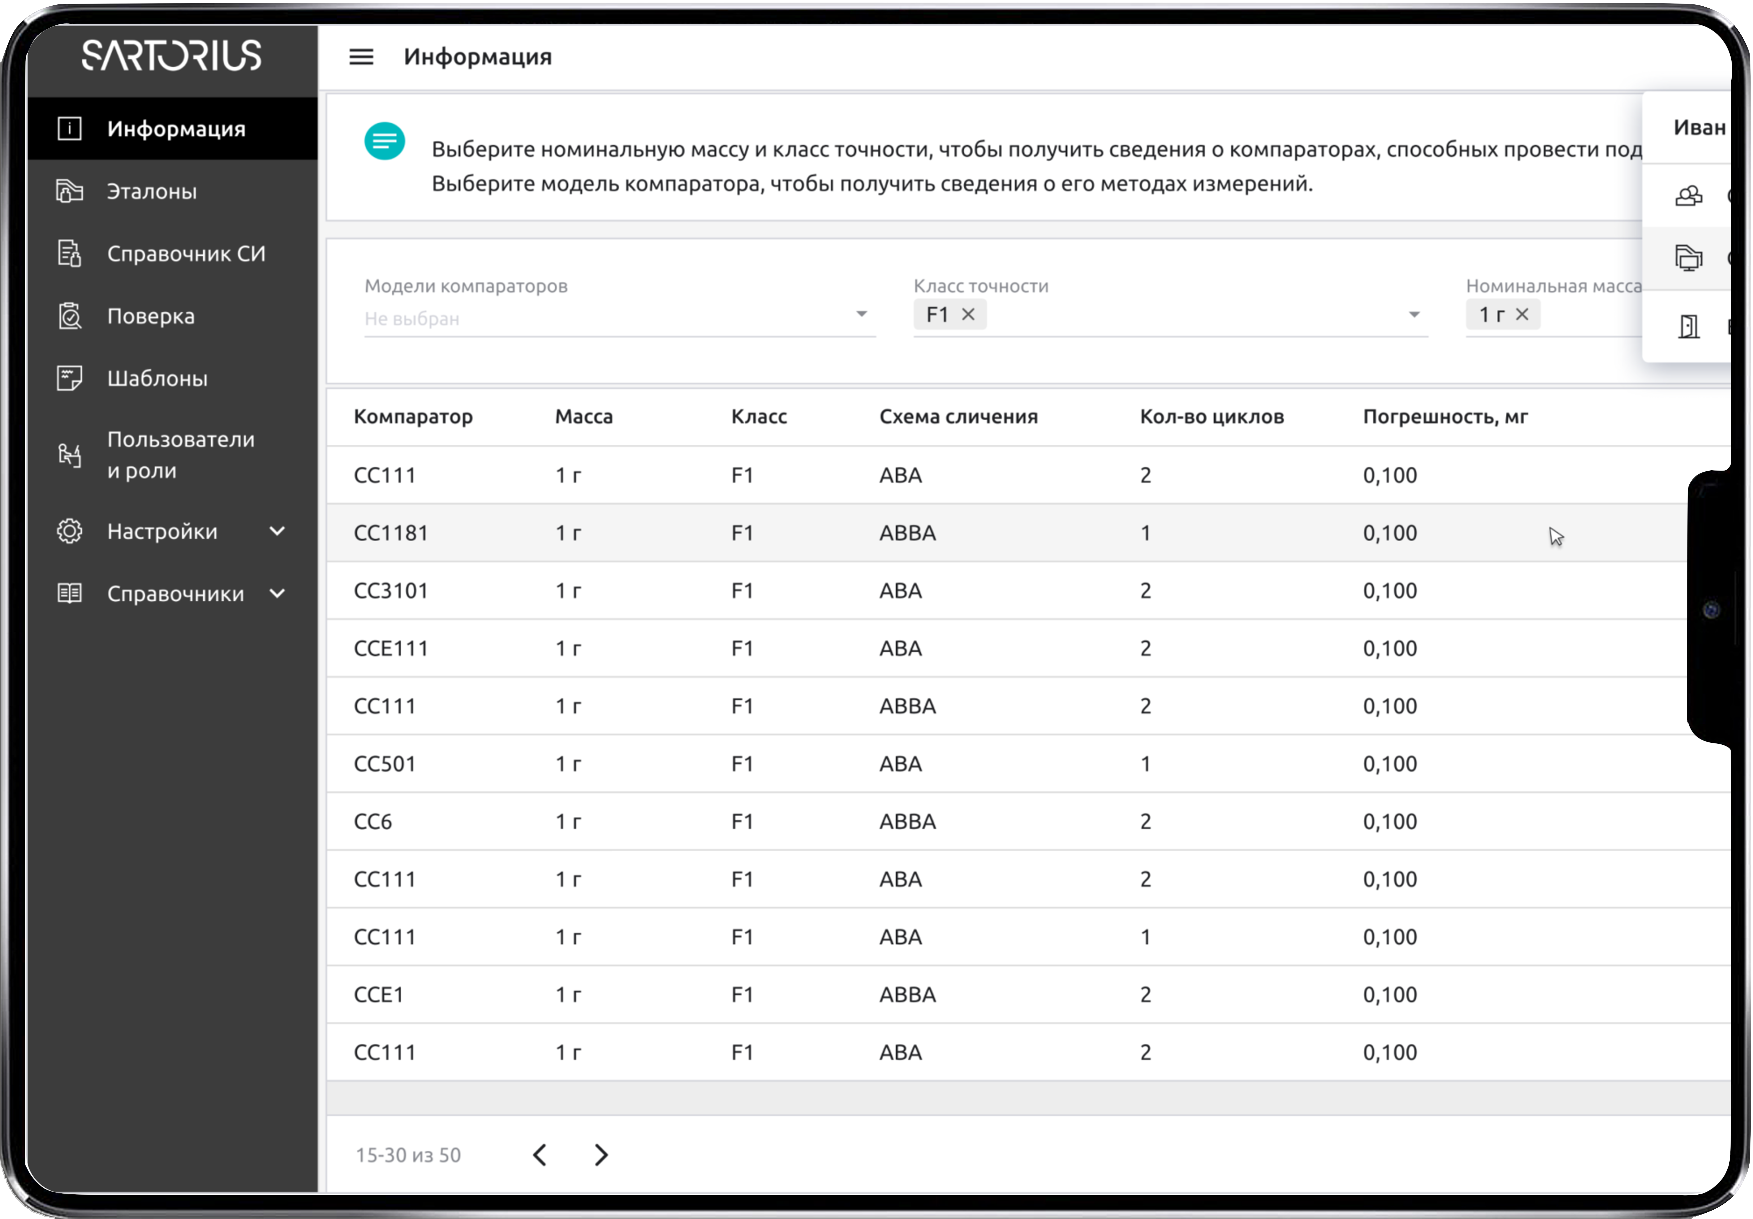Viewport: 1753px width, 1219px height.
Task: Expand the Настройки submenu chevron
Action: 277,531
